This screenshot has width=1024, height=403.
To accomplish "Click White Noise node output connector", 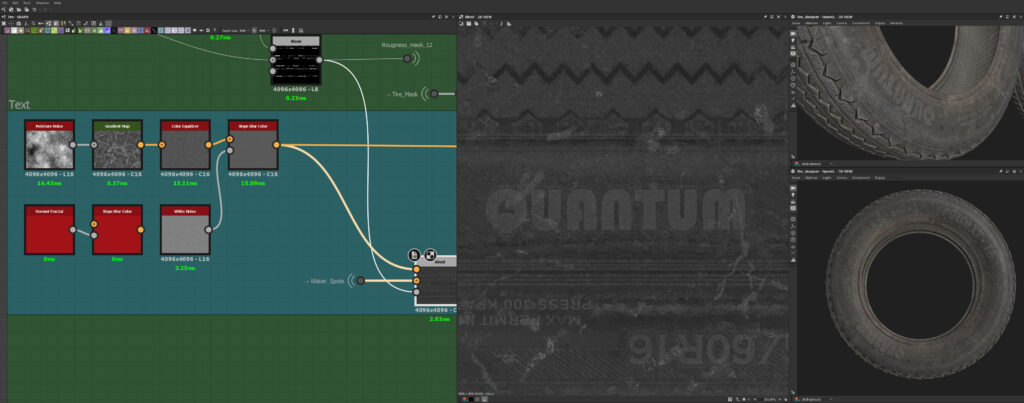I will (208, 230).
